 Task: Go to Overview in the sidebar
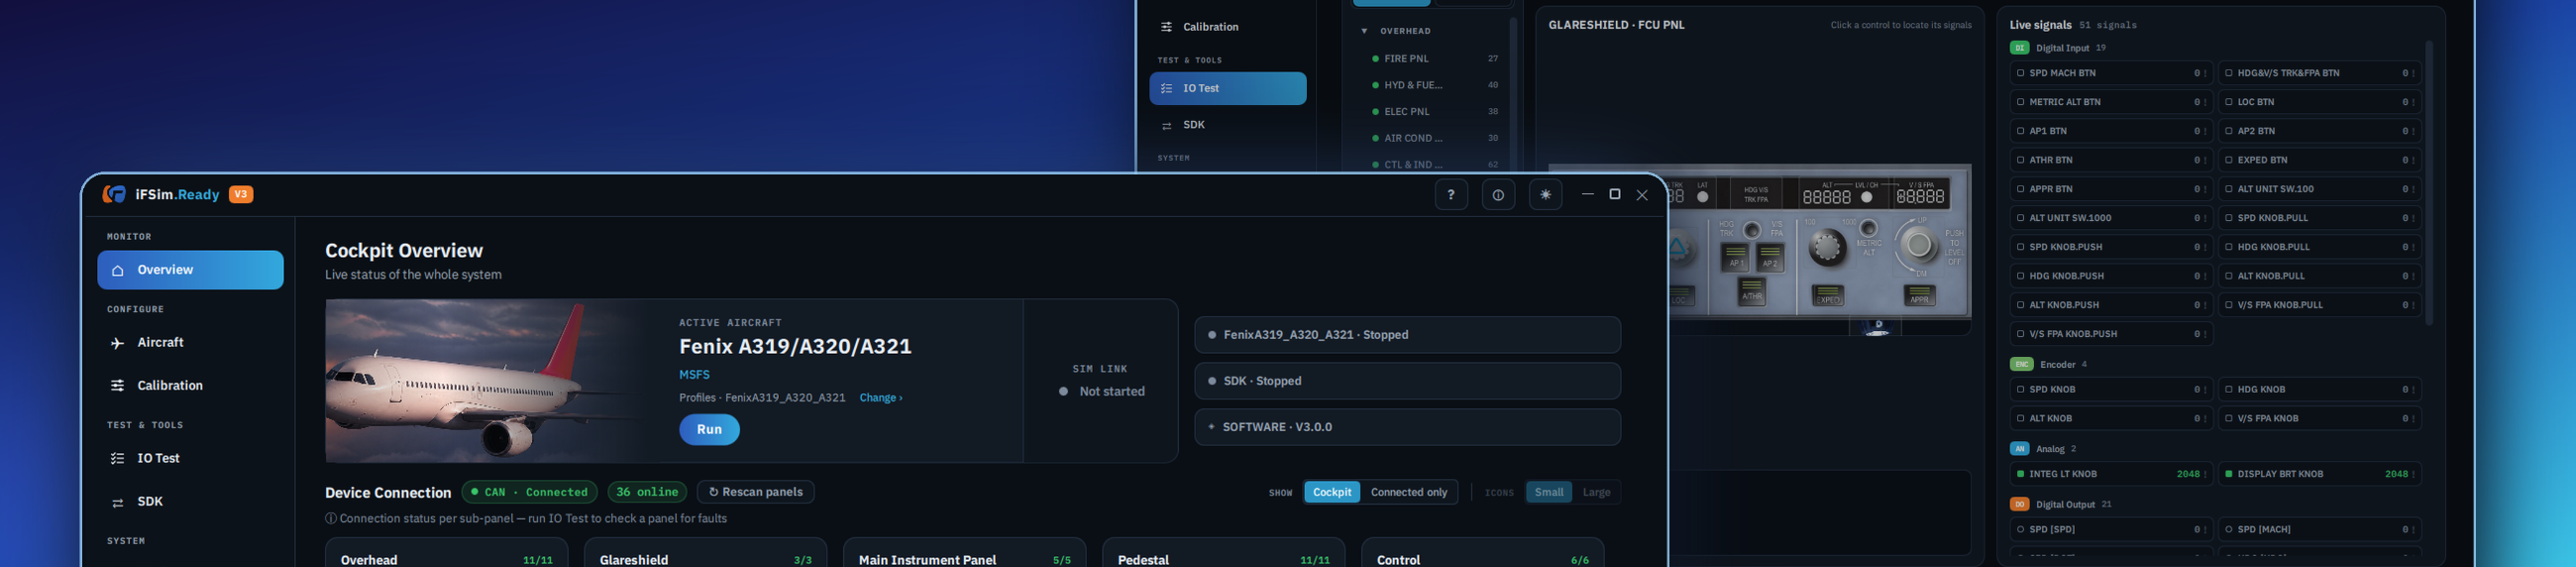click(x=190, y=270)
